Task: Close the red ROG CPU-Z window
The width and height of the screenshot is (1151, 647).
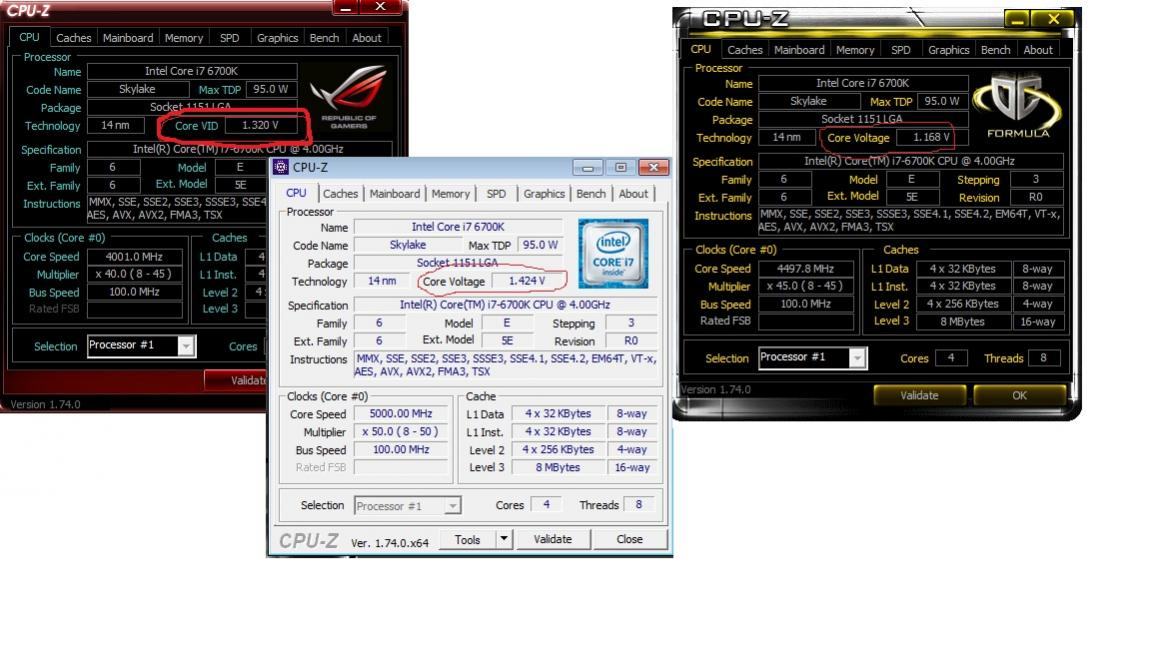Action: click(380, 7)
